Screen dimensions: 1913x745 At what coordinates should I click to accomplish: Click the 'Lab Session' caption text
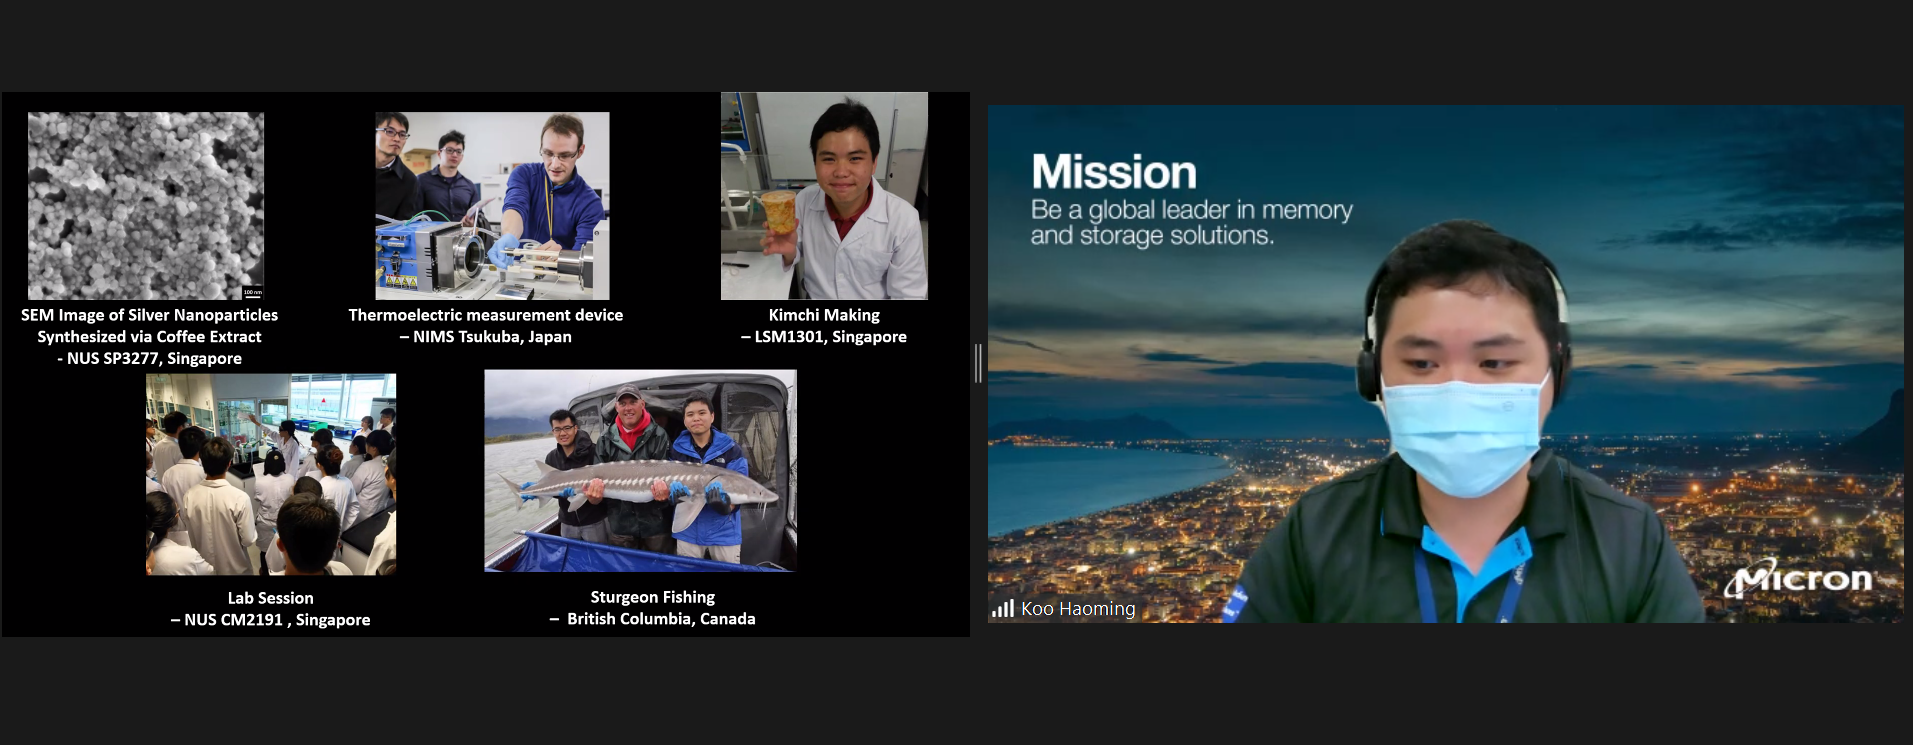271,598
